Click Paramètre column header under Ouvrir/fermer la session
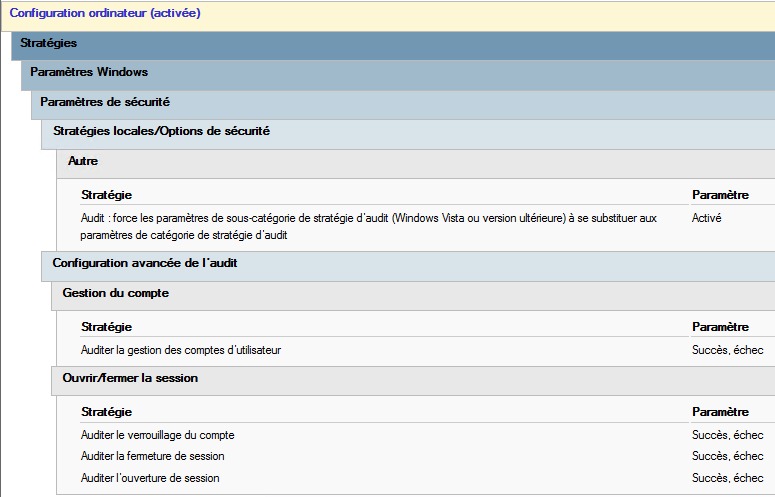 pos(720,412)
